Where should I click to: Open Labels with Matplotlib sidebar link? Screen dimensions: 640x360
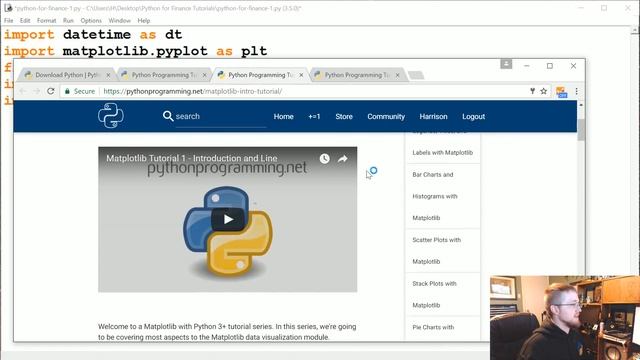(442, 152)
